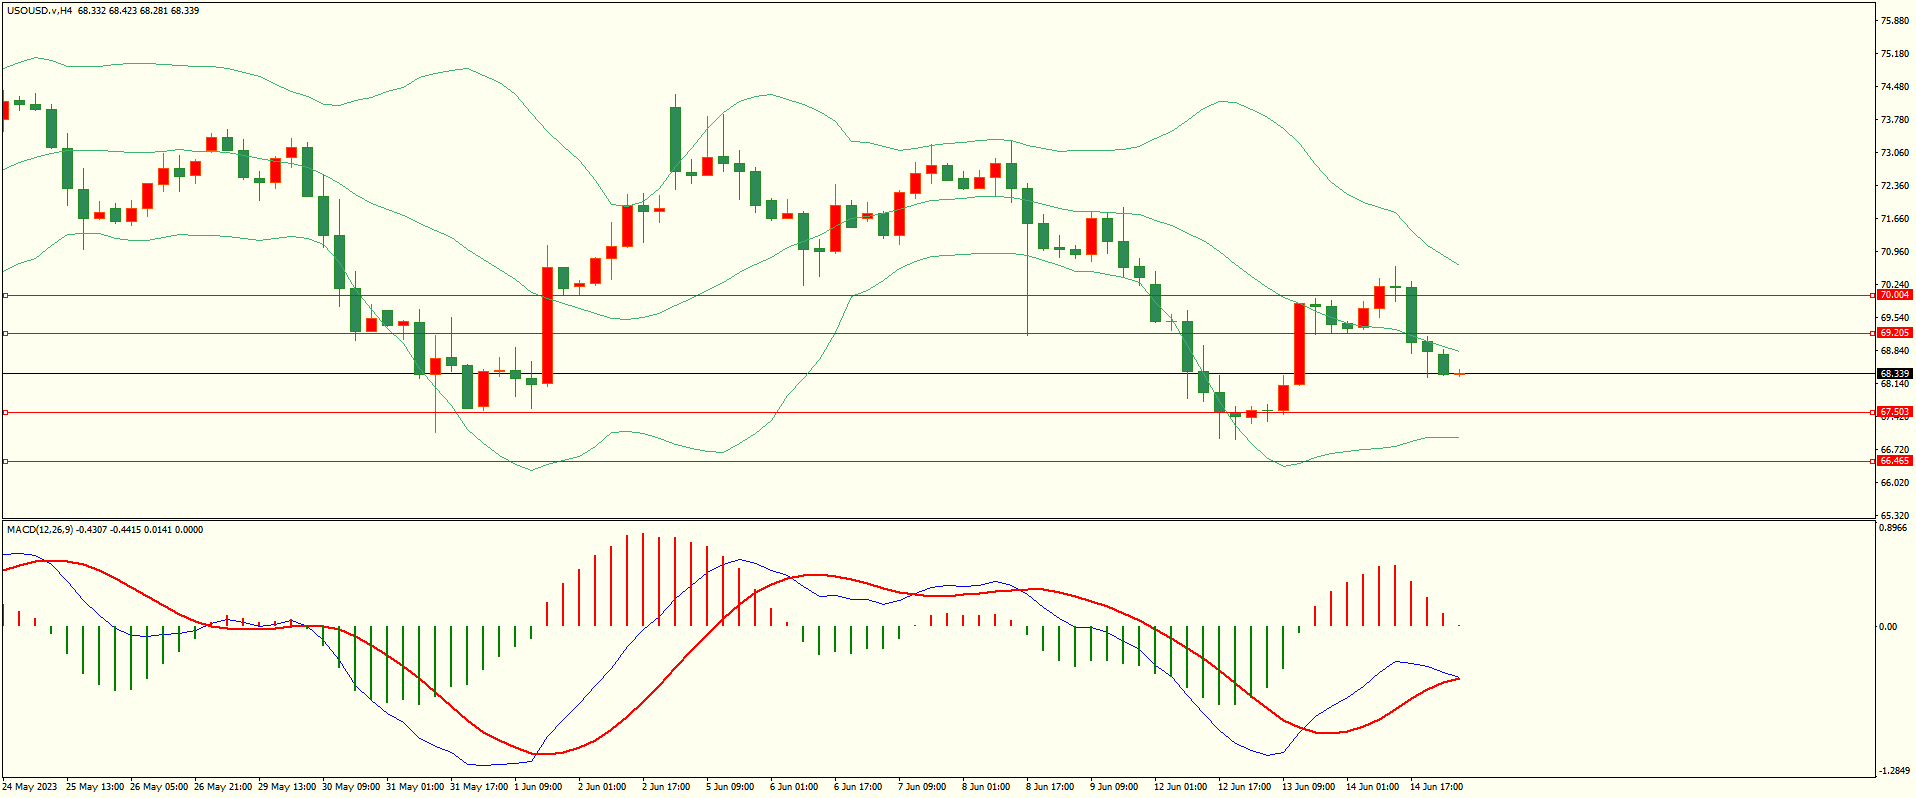Click the 75.880 value on price scale
1916x798 pixels.
tap(1894, 21)
